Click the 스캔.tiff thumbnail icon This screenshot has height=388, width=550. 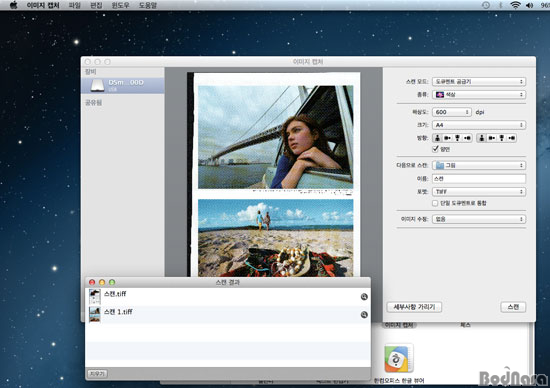(x=94, y=297)
